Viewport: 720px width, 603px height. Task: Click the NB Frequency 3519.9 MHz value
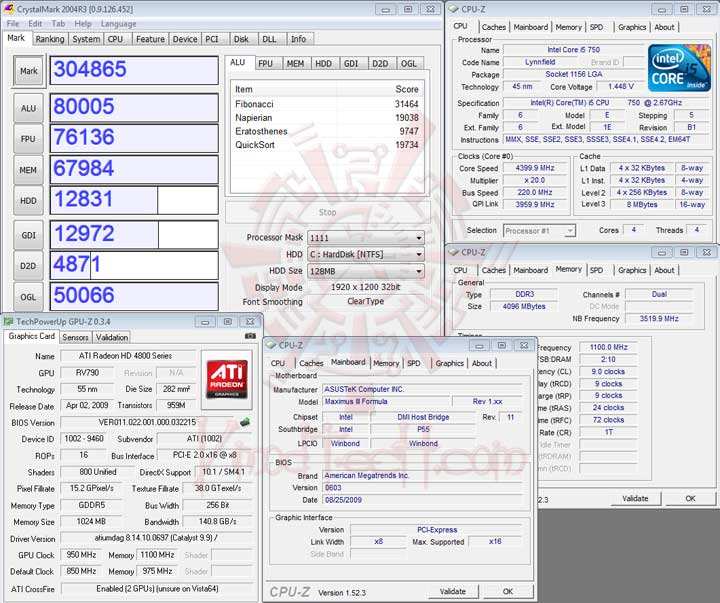pos(659,318)
